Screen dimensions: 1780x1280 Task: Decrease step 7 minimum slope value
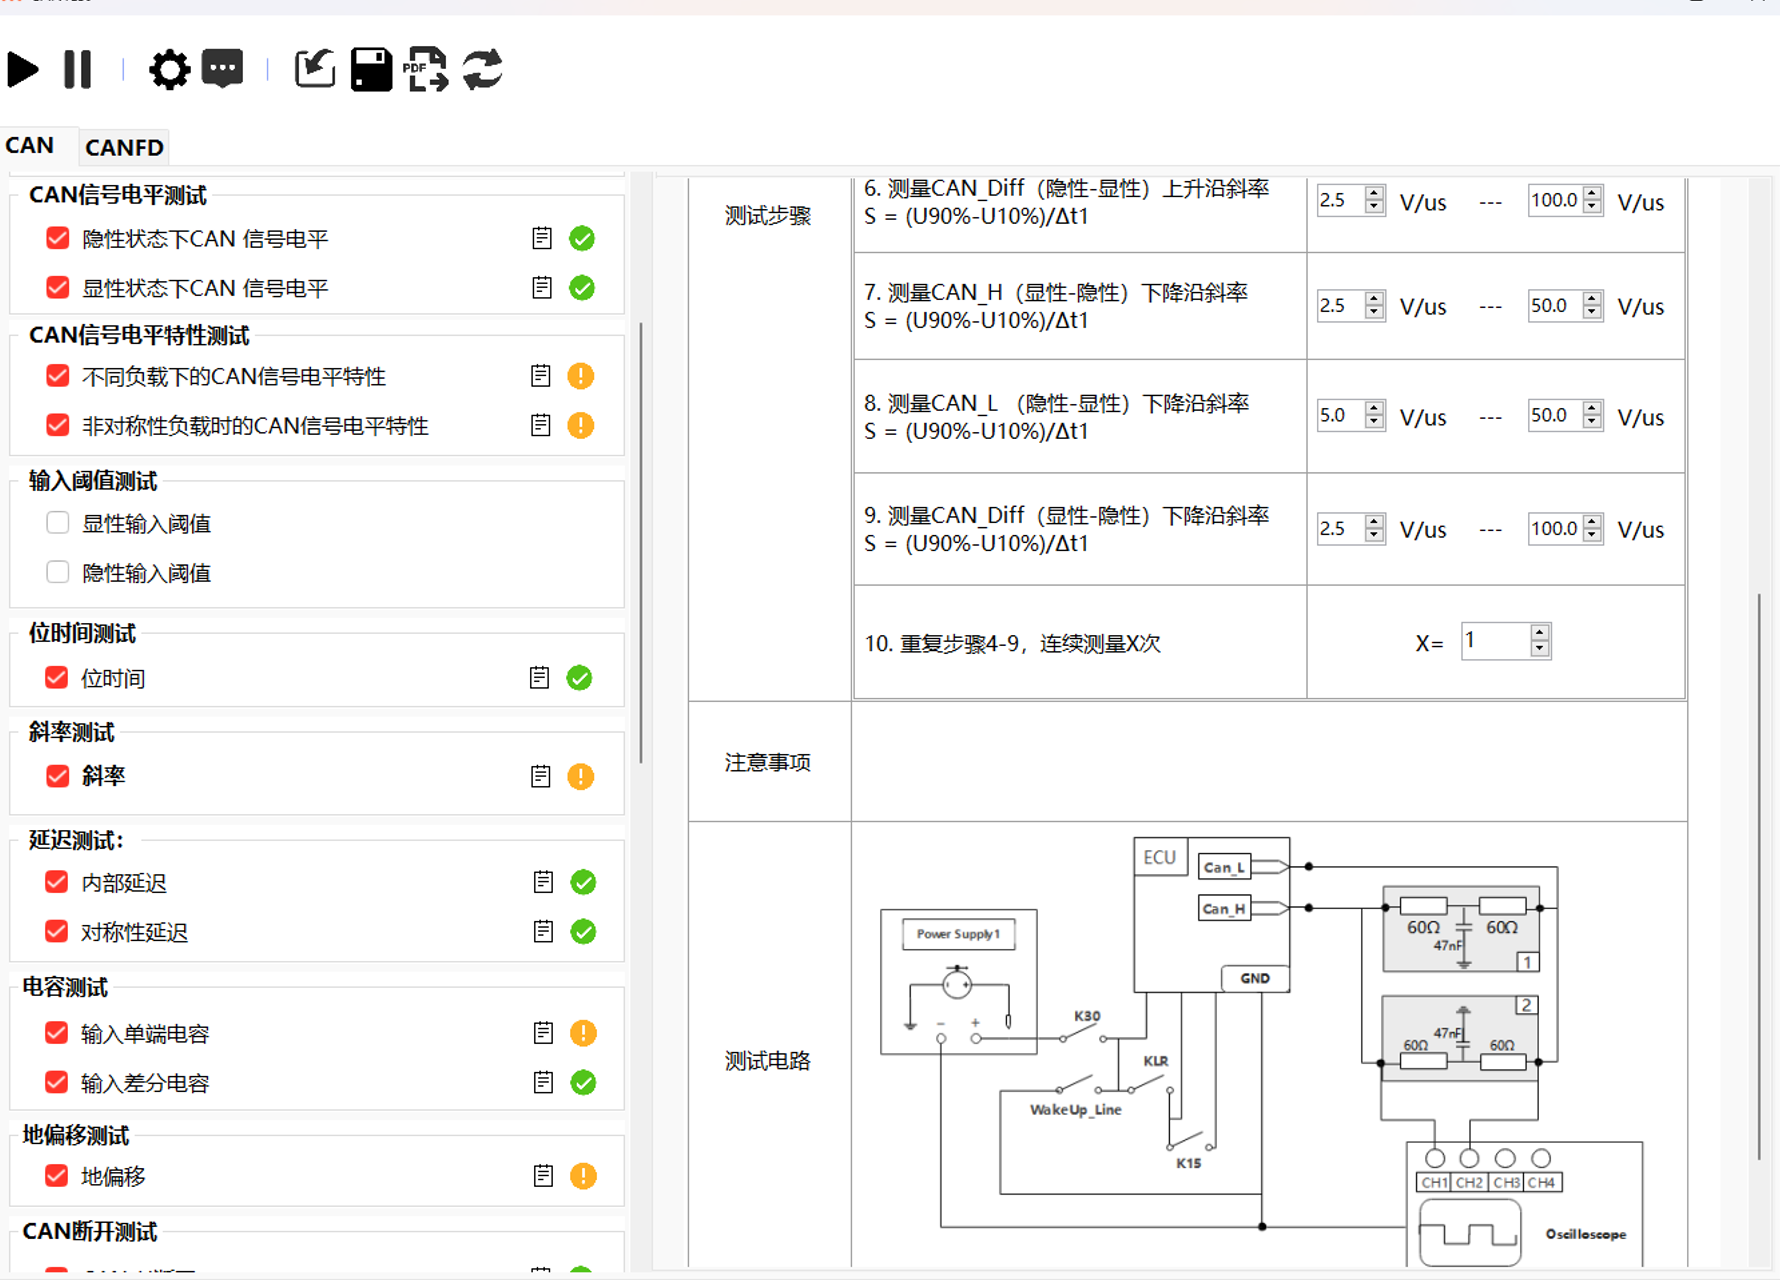pyautogui.click(x=1374, y=313)
